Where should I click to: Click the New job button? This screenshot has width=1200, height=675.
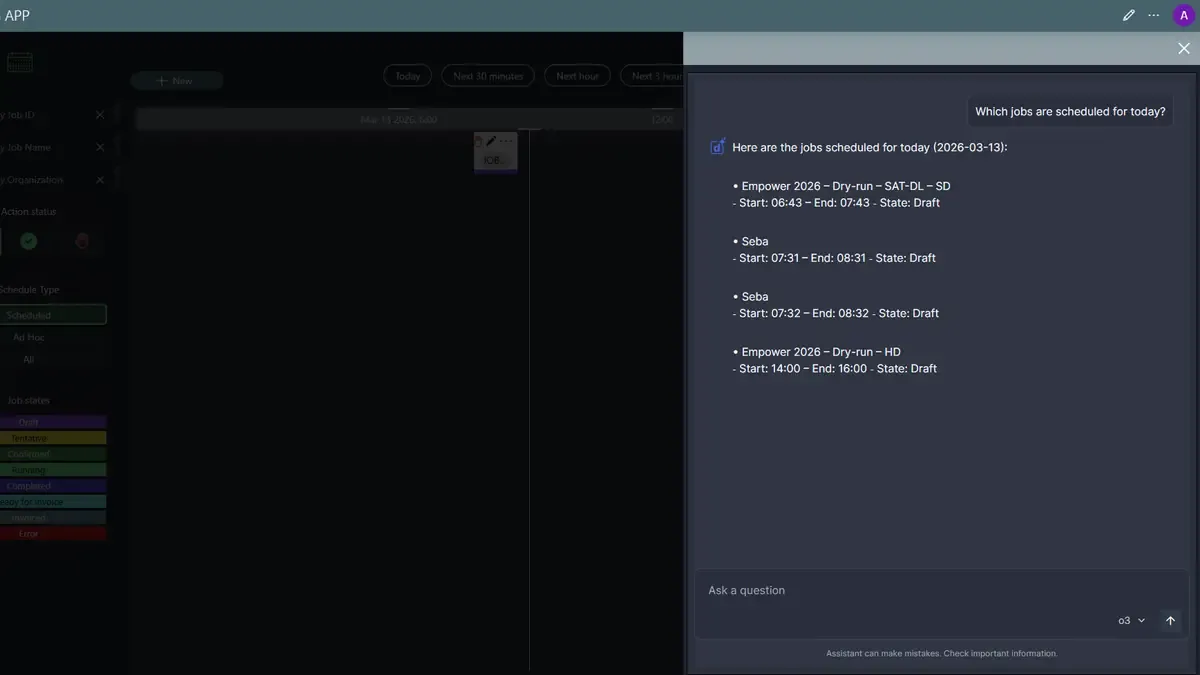click(176, 81)
